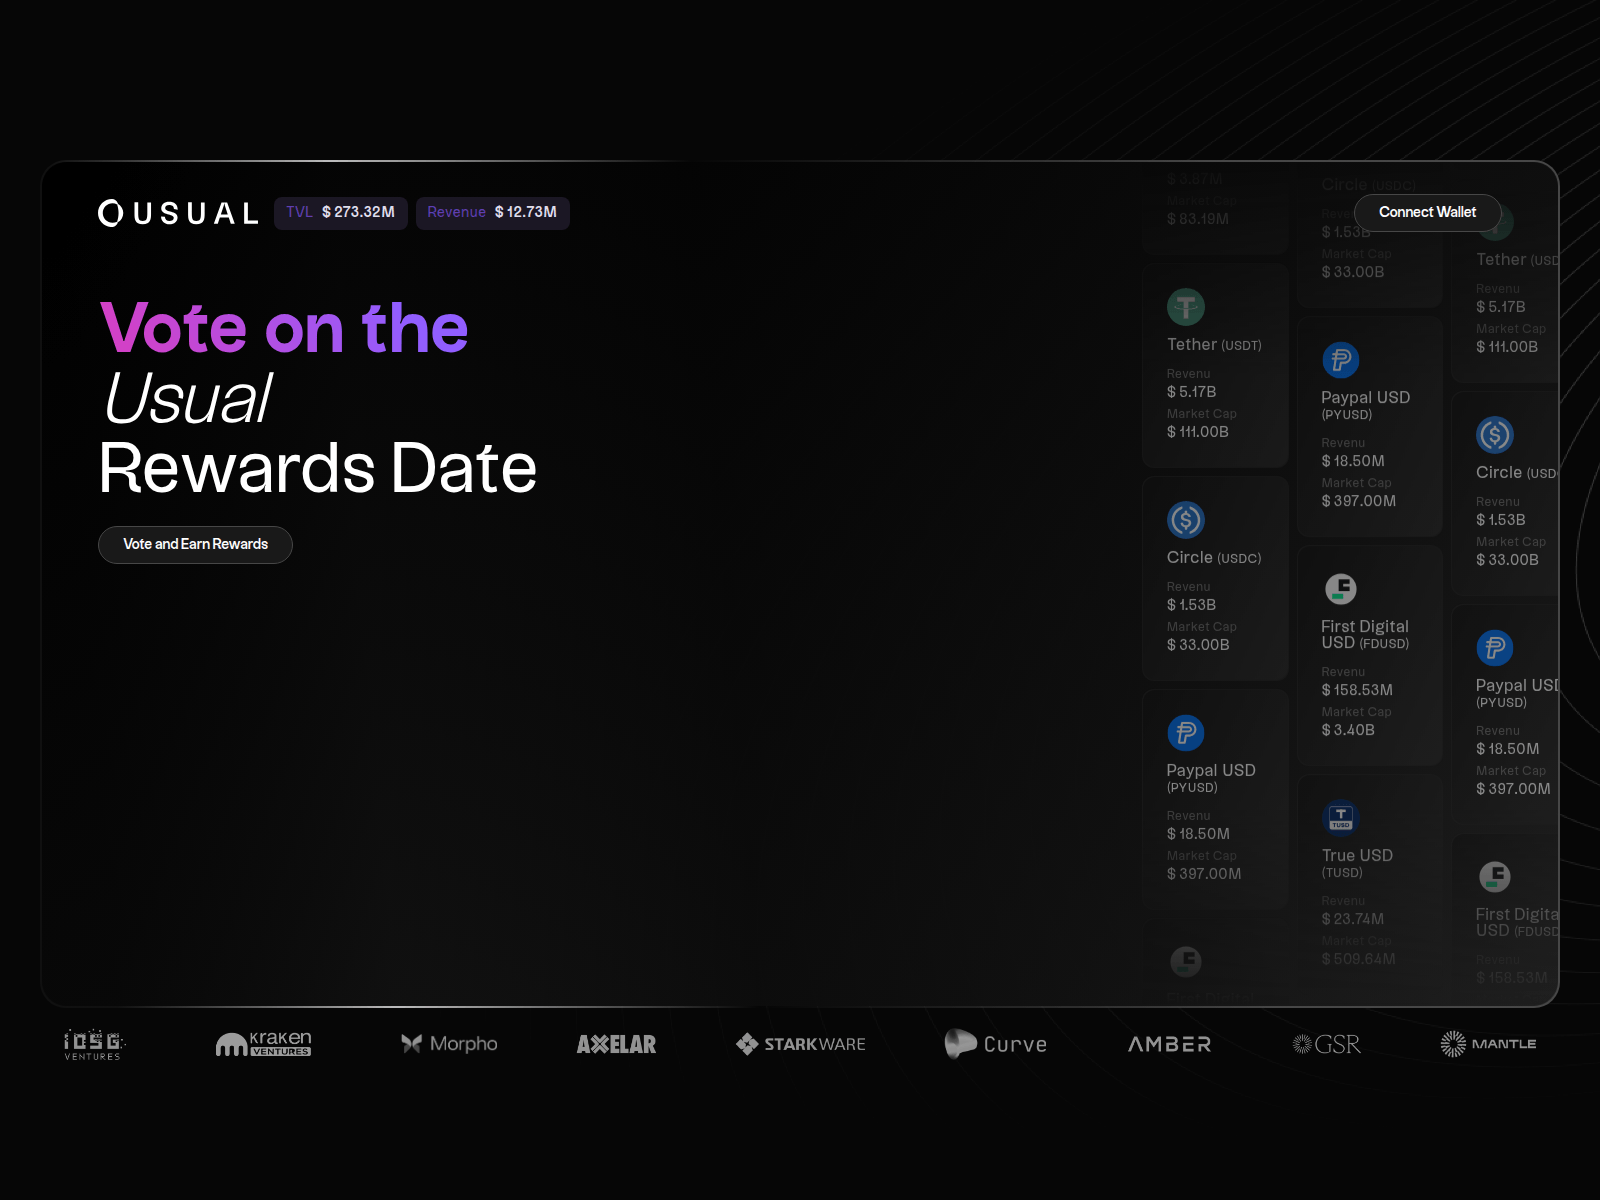Image resolution: width=1600 pixels, height=1200 pixels.
Task: Click the First Digital icon in right column
Action: coord(1495,876)
